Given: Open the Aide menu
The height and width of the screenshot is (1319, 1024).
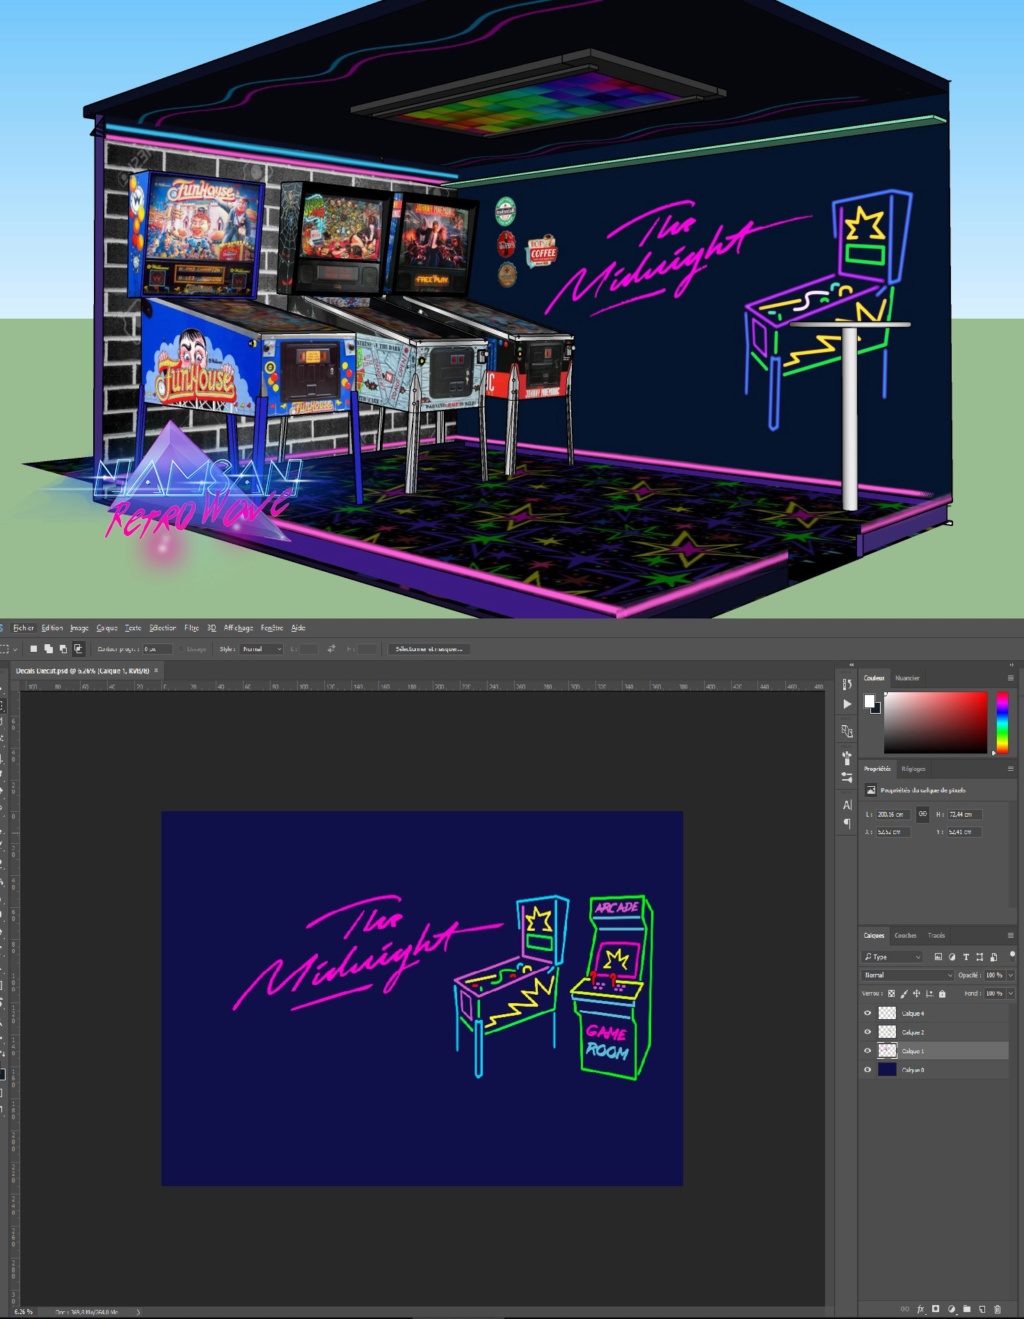Looking at the screenshot, I should (298, 628).
